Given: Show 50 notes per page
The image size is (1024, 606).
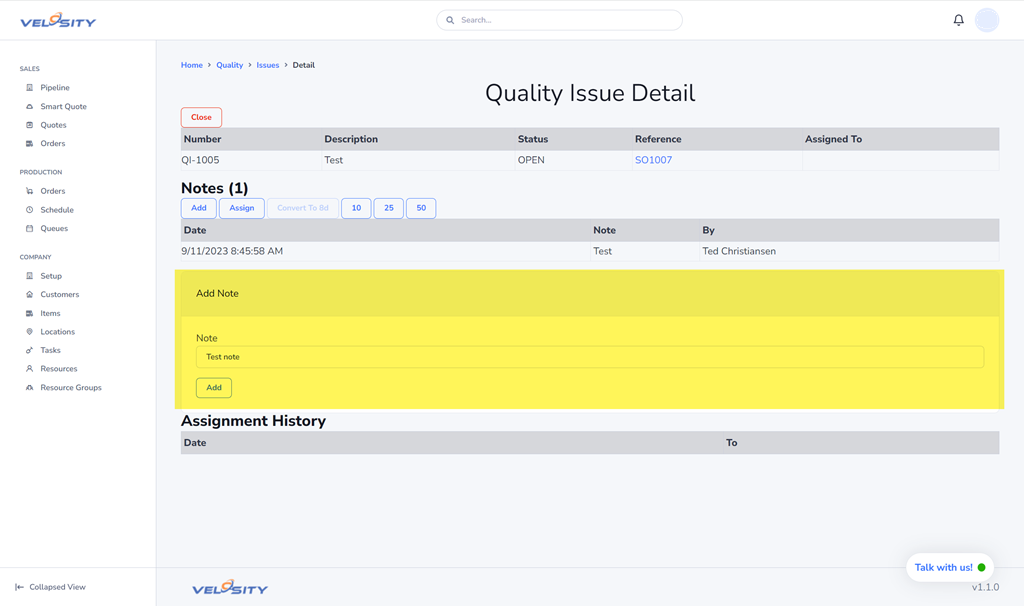Looking at the screenshot, I should 421,208.
